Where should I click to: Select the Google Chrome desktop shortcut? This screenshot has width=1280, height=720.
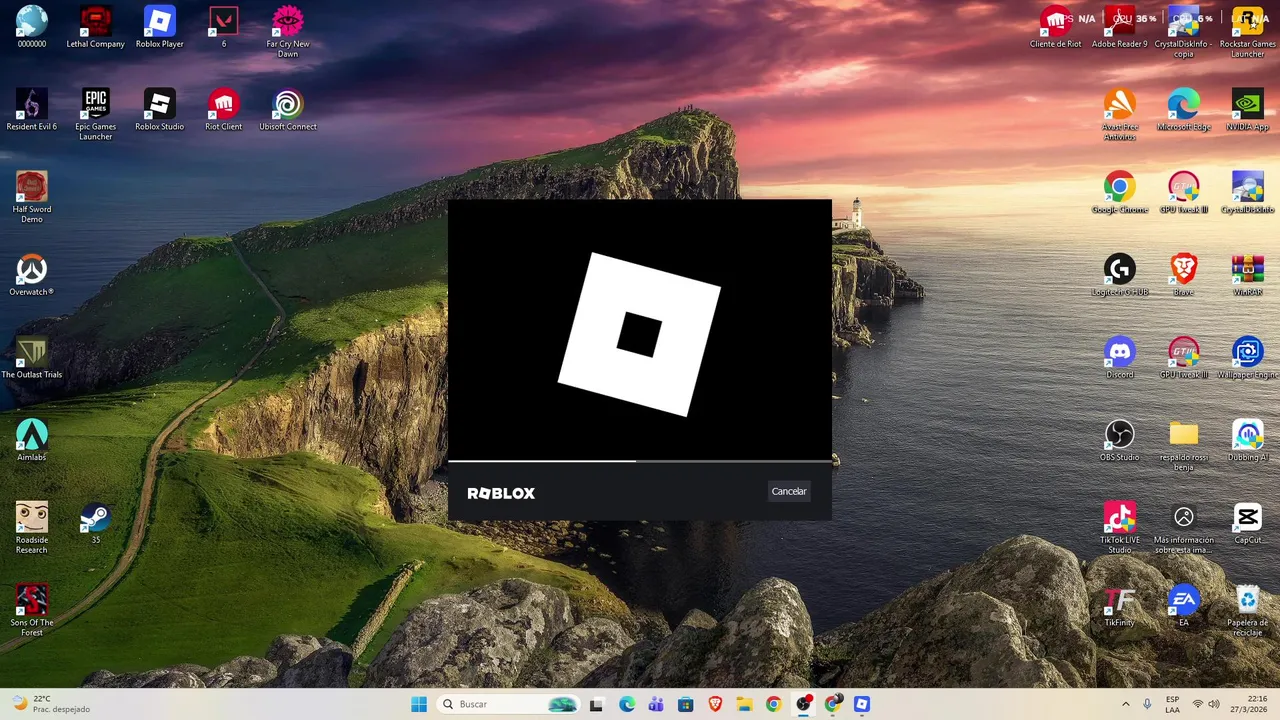1120,193
